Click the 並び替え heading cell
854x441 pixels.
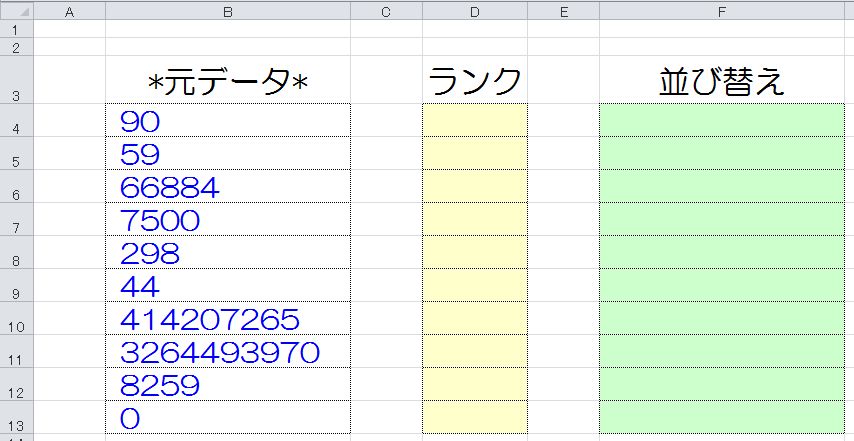click(x=722, y=79)
